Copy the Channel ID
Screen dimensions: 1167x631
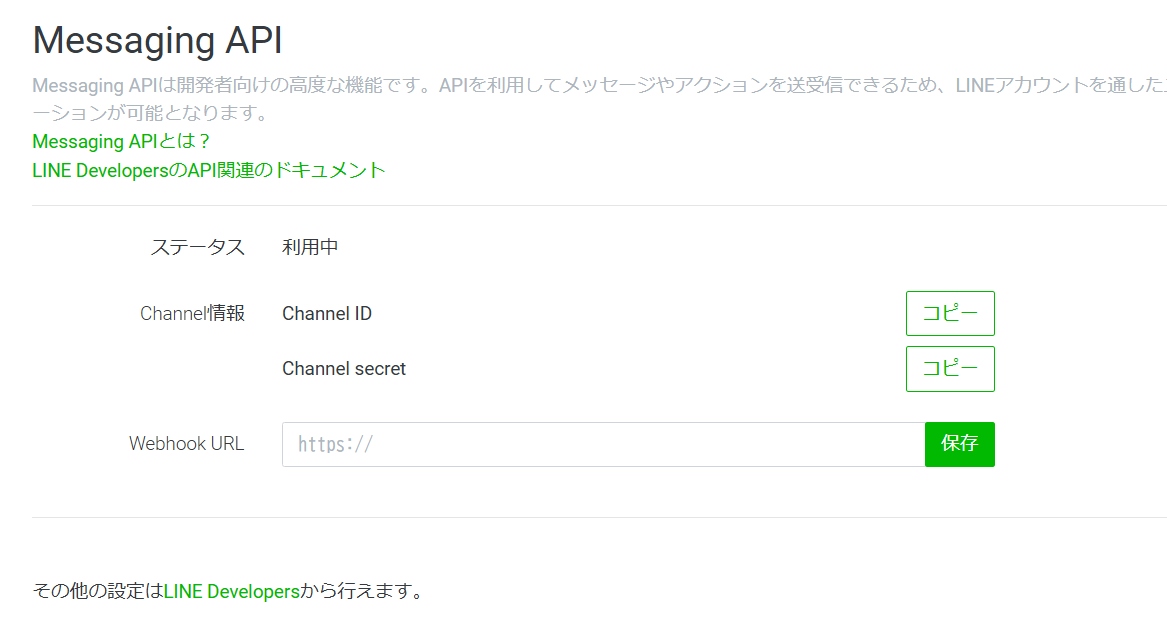coord(950,313)
